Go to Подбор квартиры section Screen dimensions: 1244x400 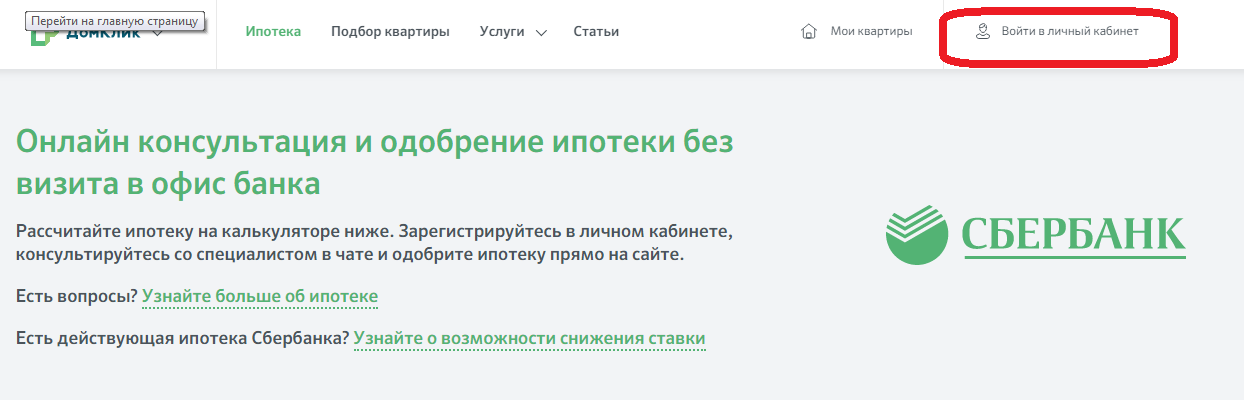pyautogui.click(x=390, y=31)
